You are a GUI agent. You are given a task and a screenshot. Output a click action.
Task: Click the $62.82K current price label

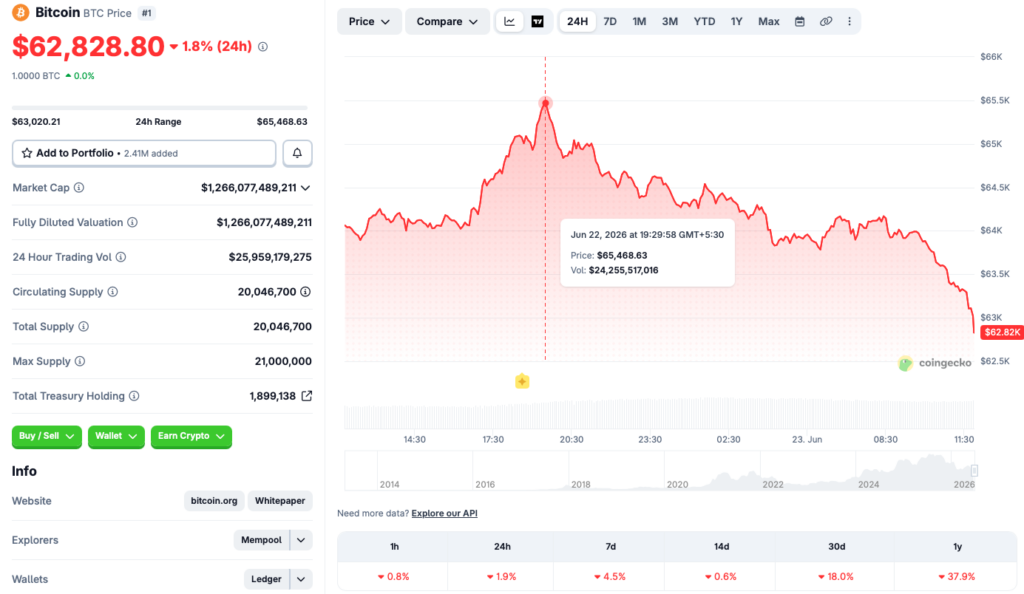(1002, 332)
